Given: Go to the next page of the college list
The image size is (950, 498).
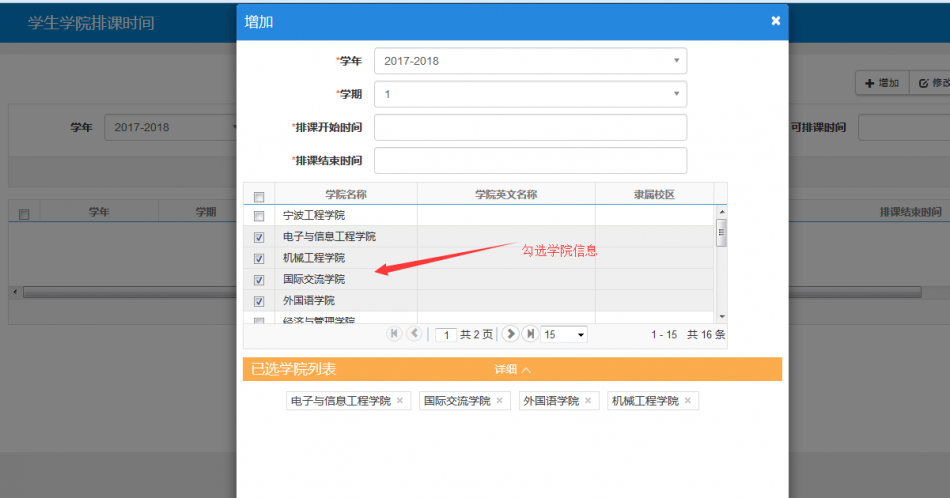Looking at the screenshot, I should [x=511, y=334].
